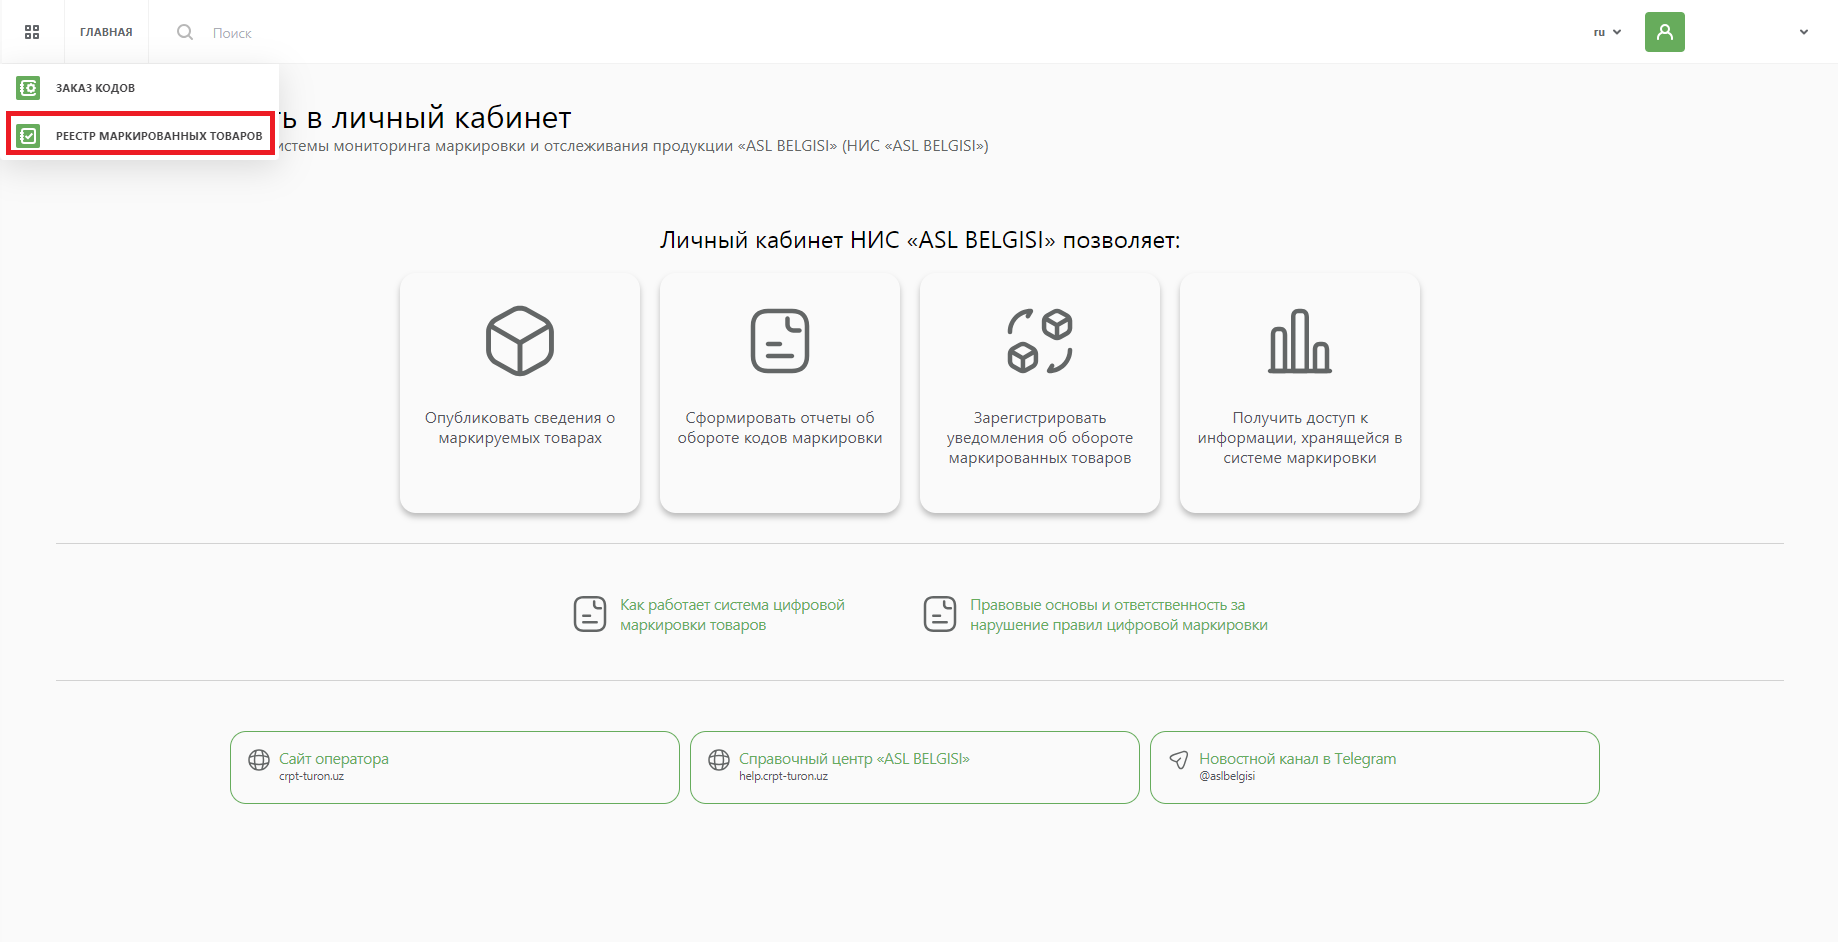Click the search magnifier icon
This screenshot has height=944, width=1840.
tap(185, 32)
